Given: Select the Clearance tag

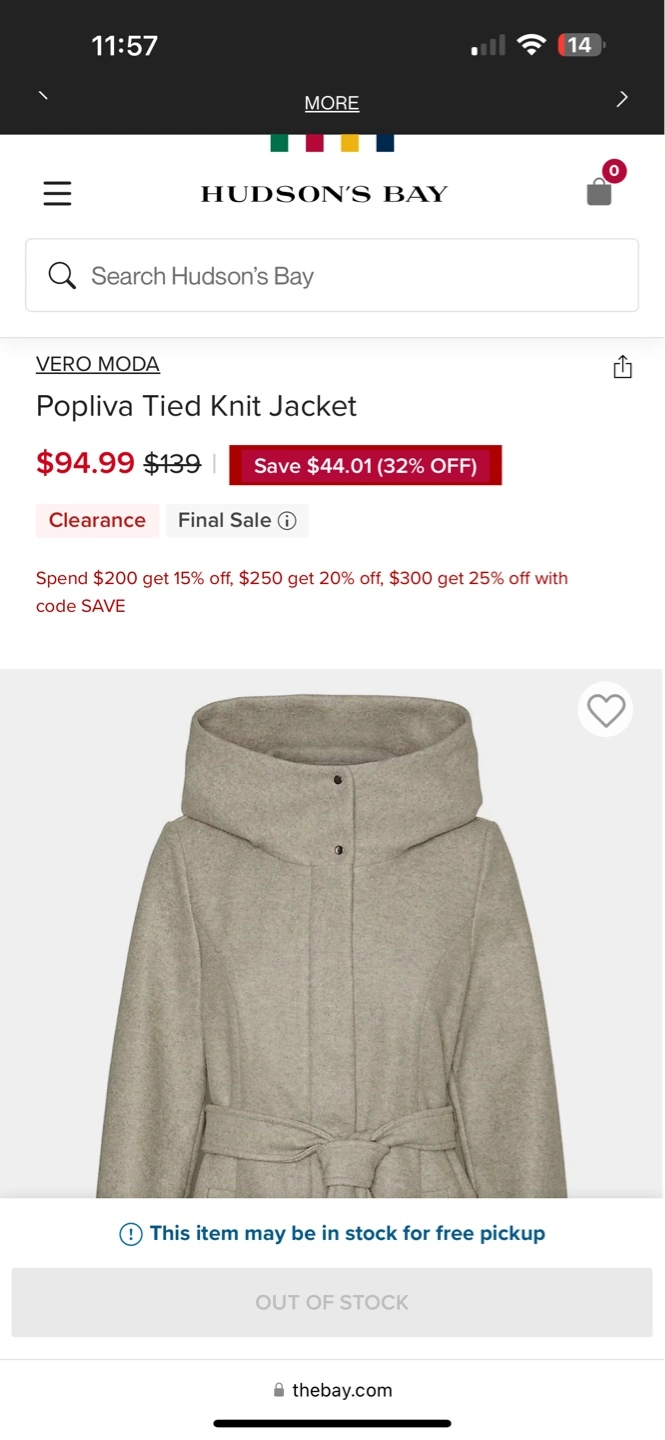Looking at the screenshot, I should pos(97,520).
